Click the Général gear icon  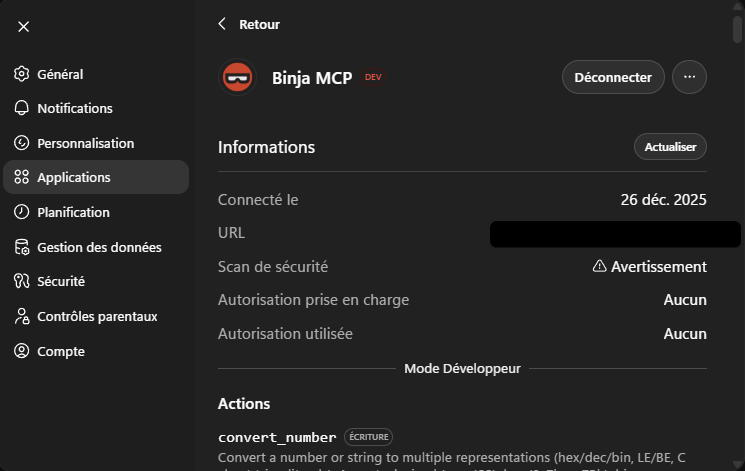point(21,74)
